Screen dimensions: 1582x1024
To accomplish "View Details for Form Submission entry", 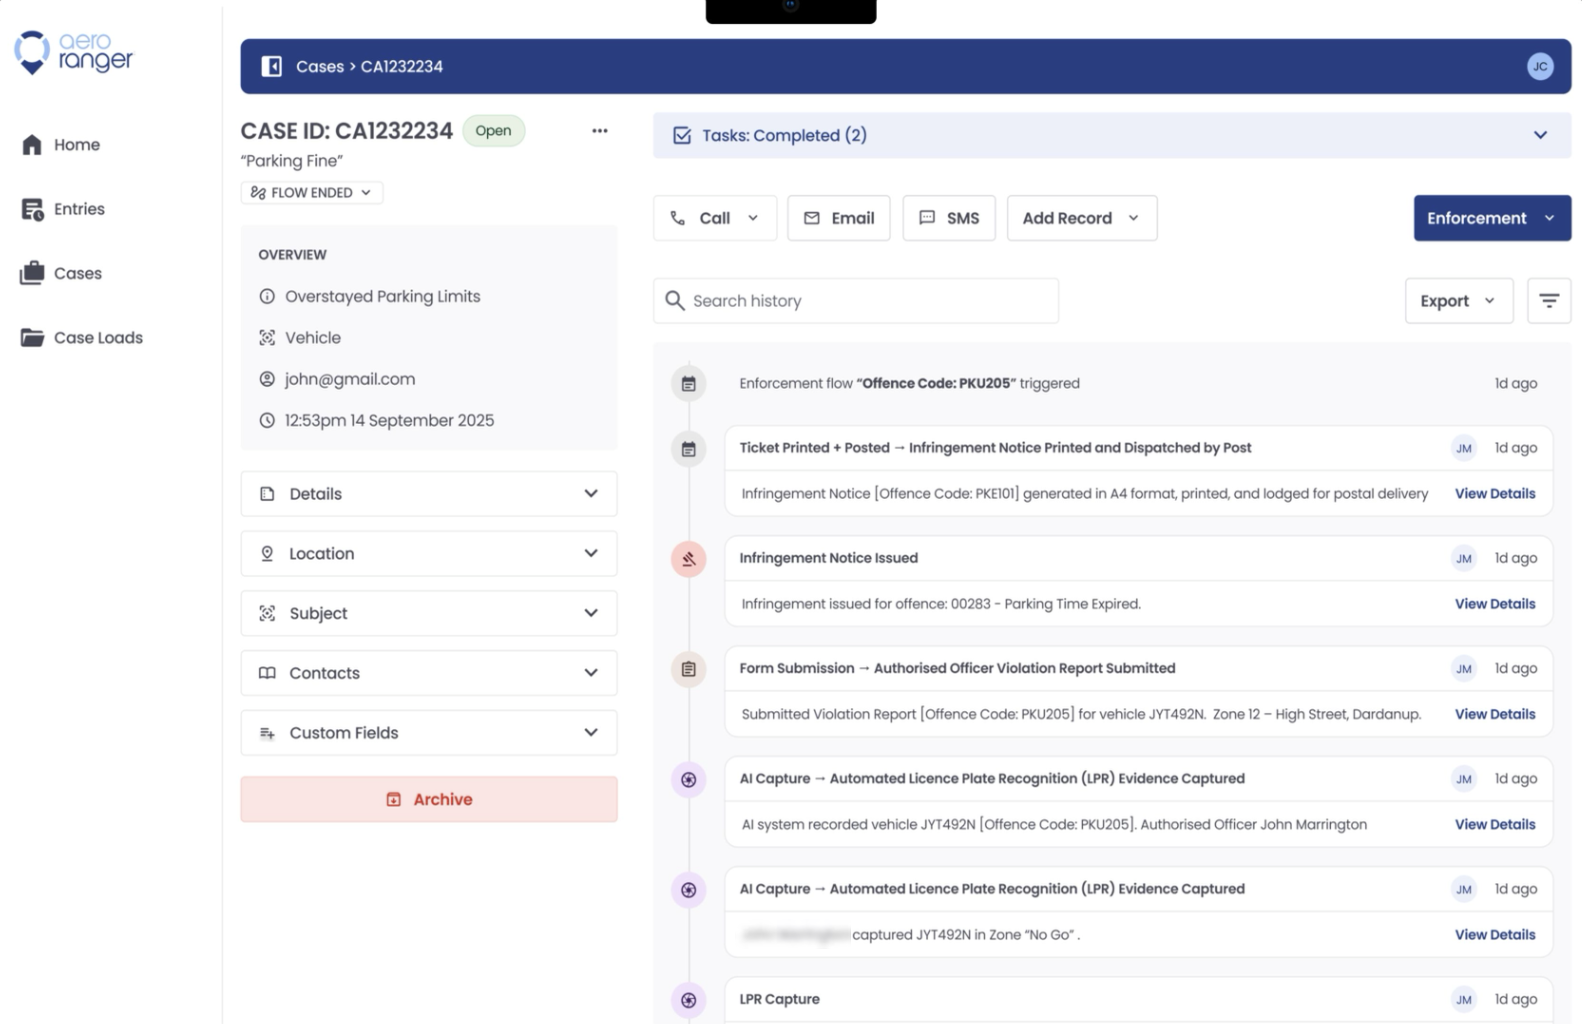I will tap(1495, 714).
